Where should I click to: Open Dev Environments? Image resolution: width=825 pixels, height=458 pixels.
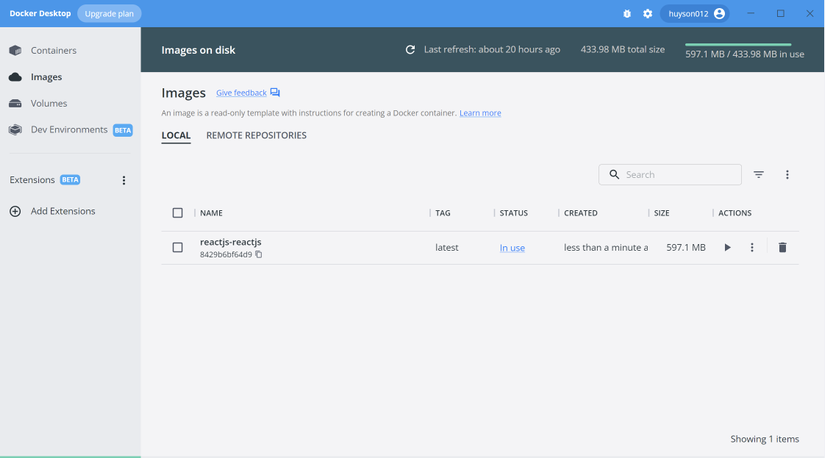click(x=69, y=130)
